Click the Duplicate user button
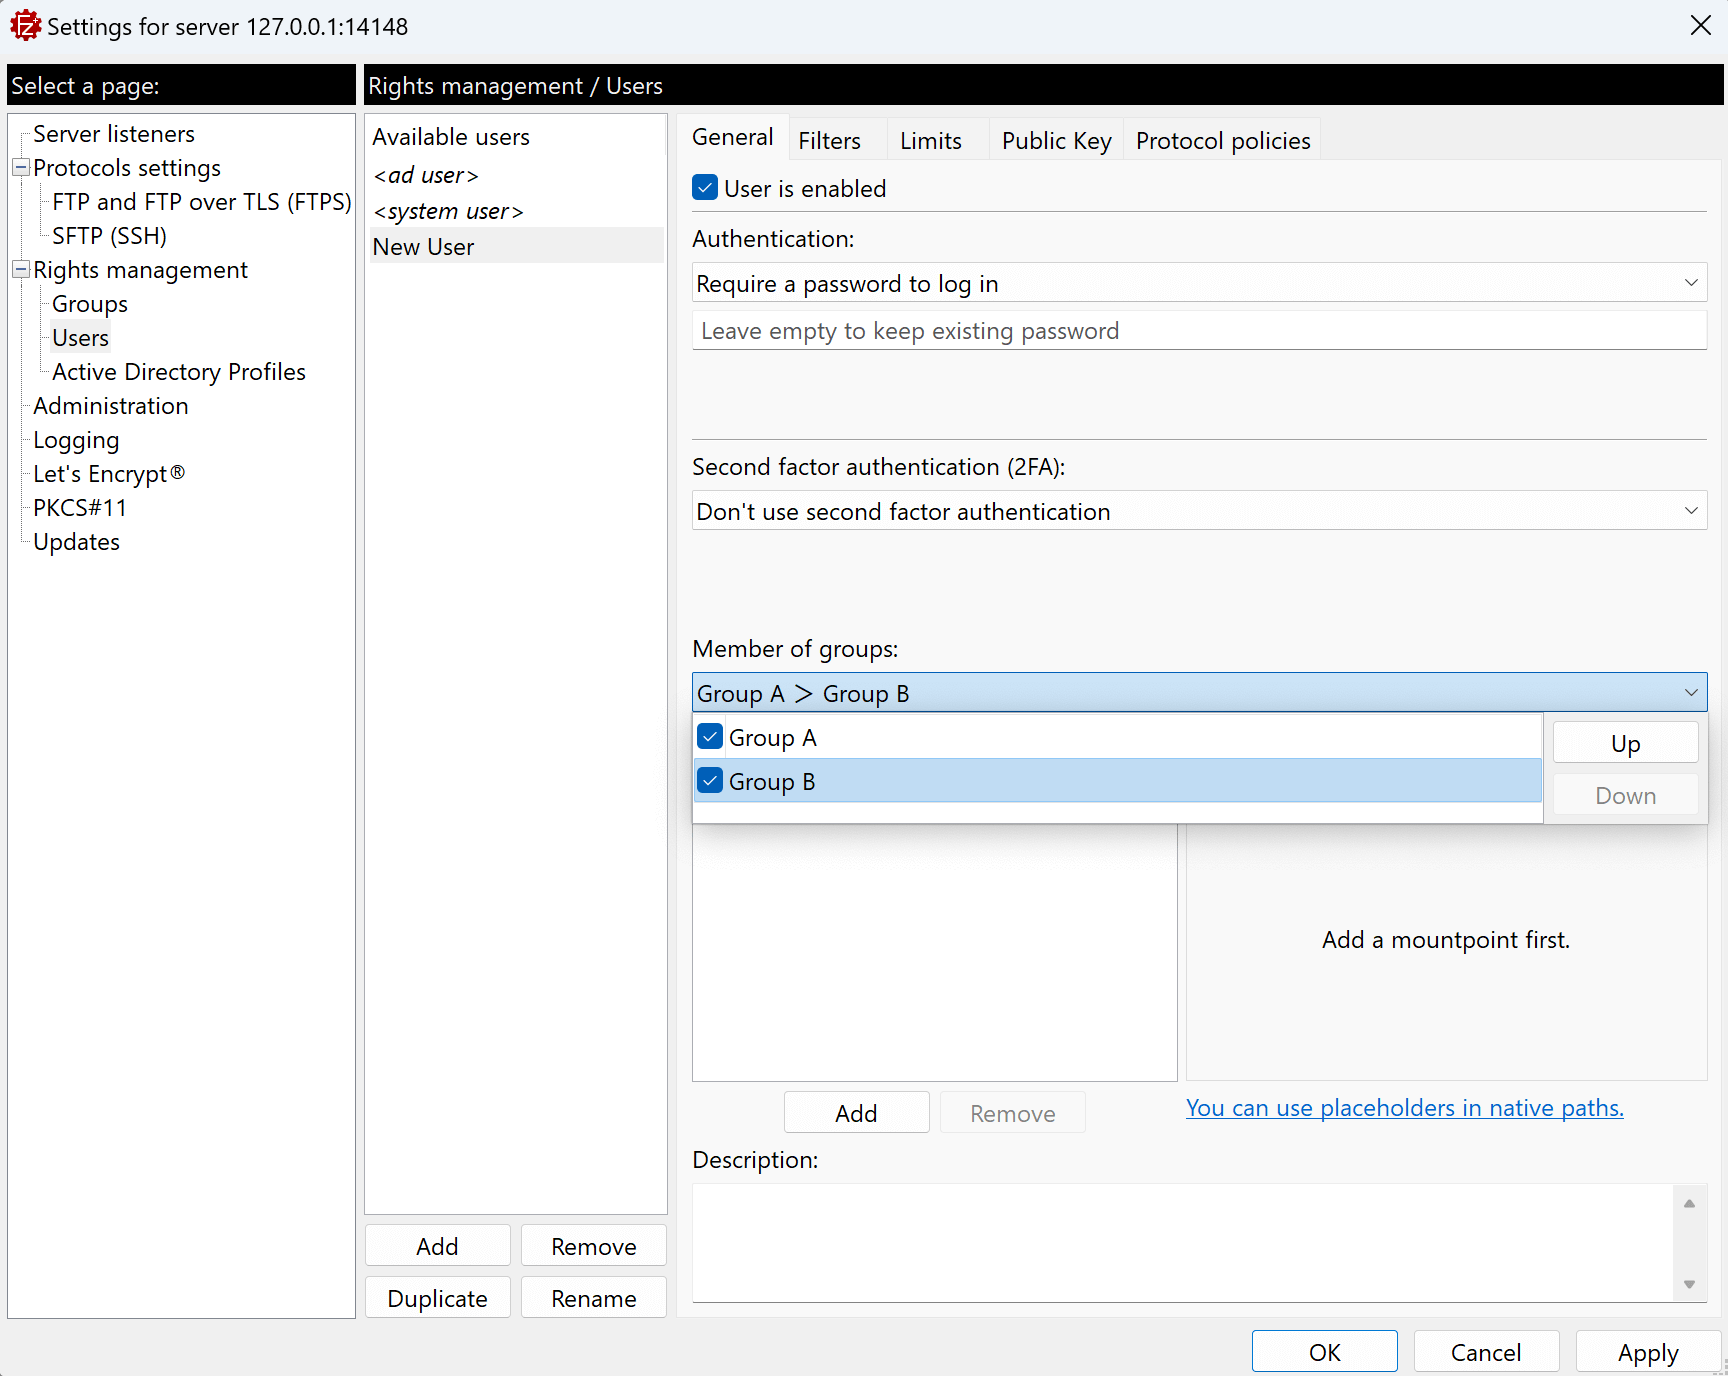1728x1376 pixels. tap(437, 1298)
